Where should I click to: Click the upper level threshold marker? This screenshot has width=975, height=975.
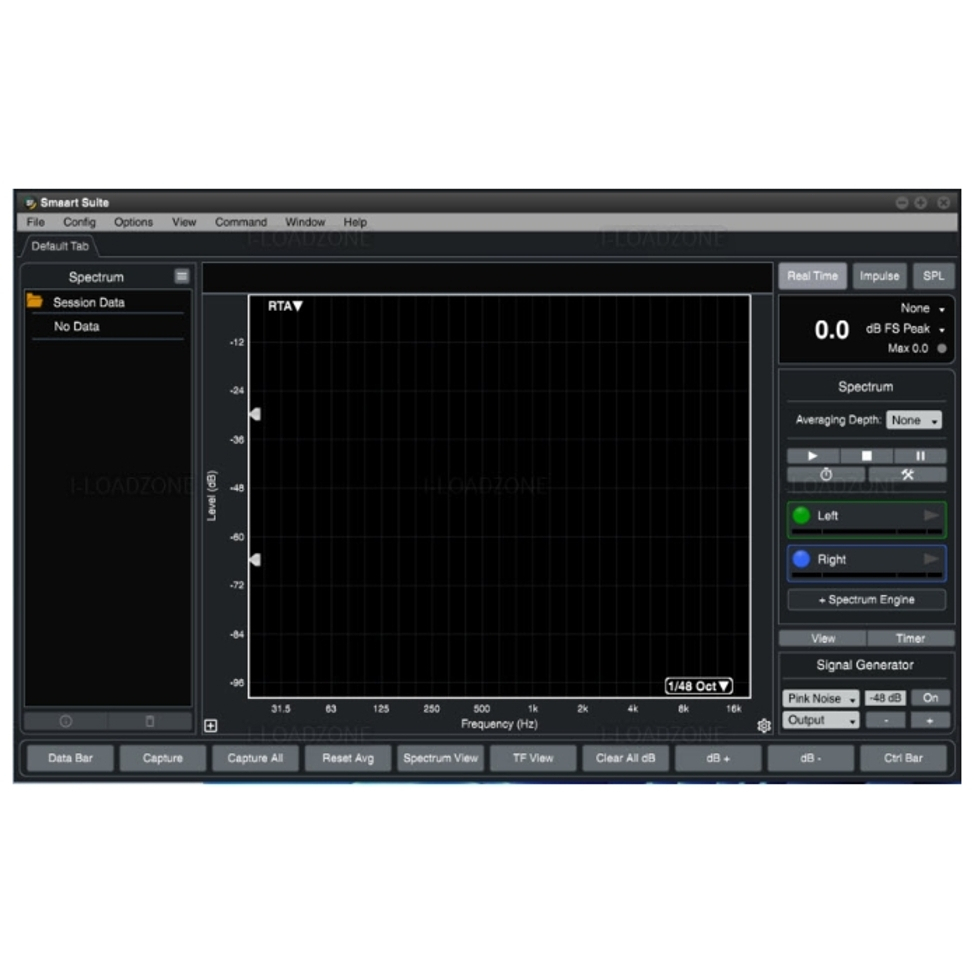(x=255, y=414)
